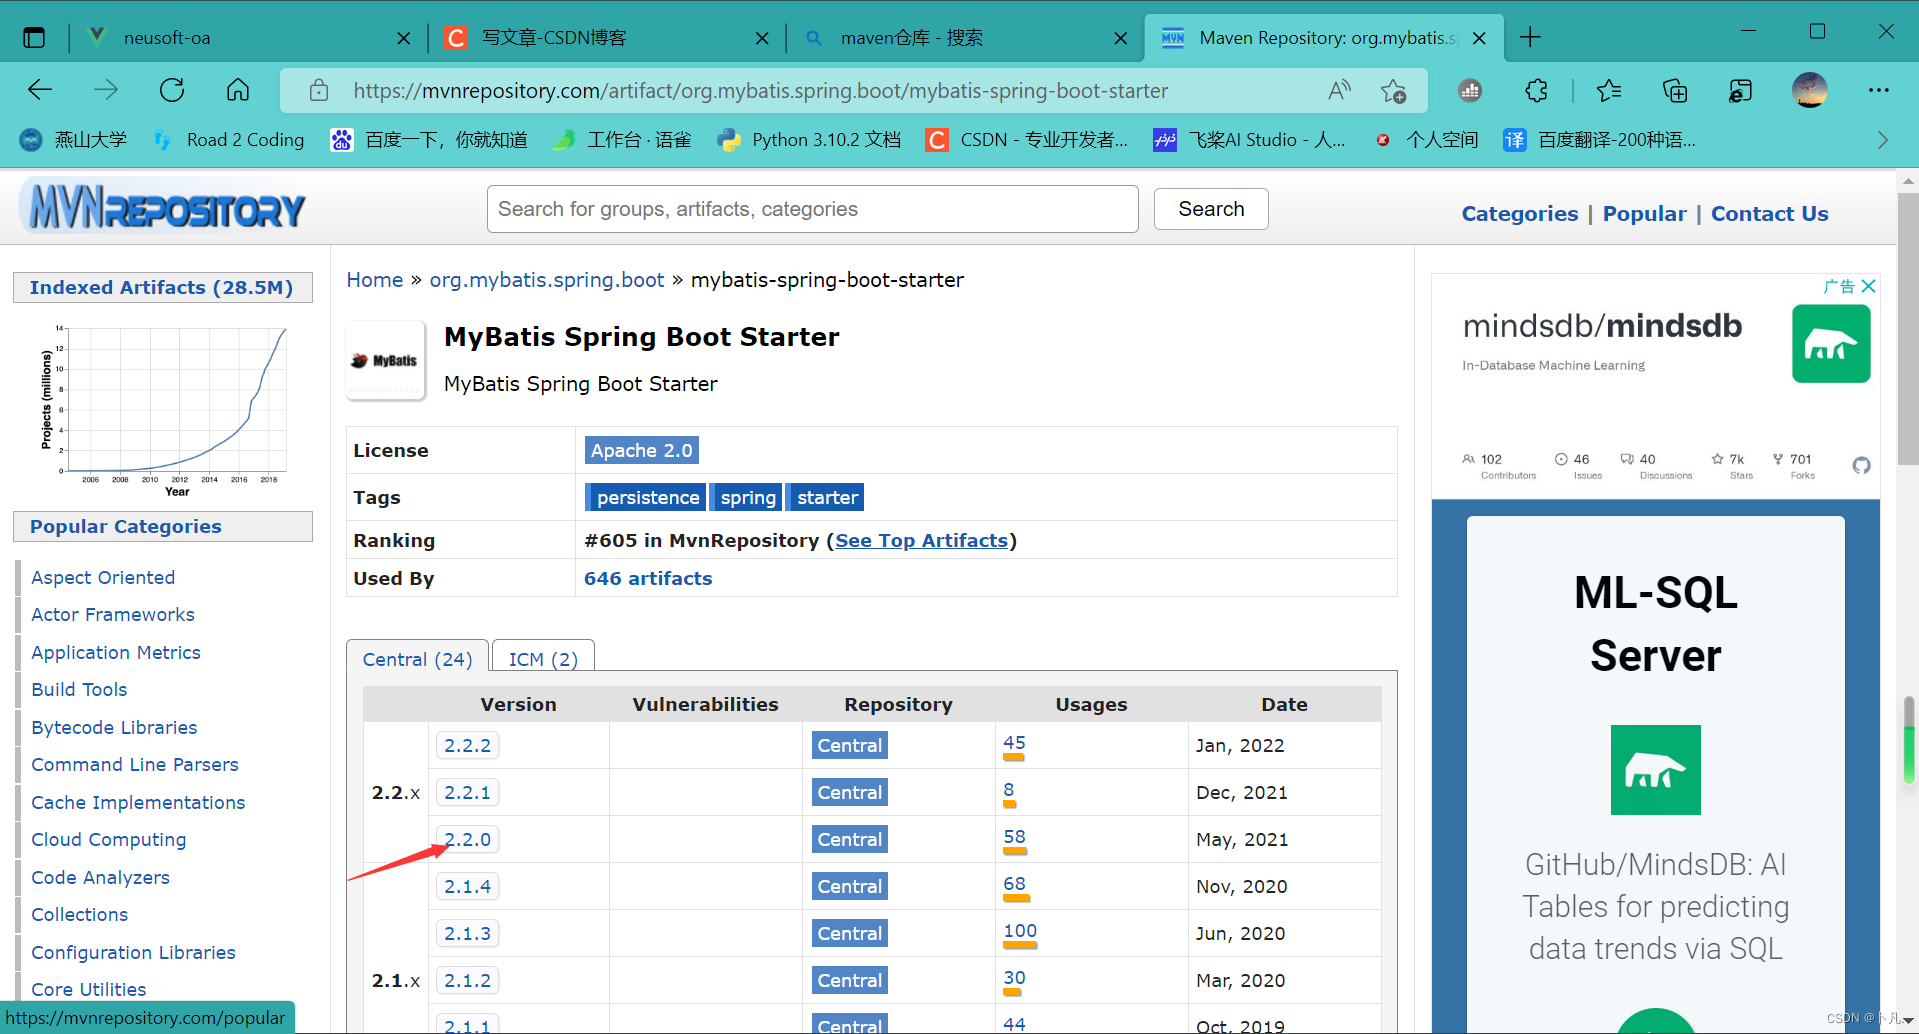The image size is (1919, 1034).
Task: Open the Popular header link
Action: coord(1644,213)
